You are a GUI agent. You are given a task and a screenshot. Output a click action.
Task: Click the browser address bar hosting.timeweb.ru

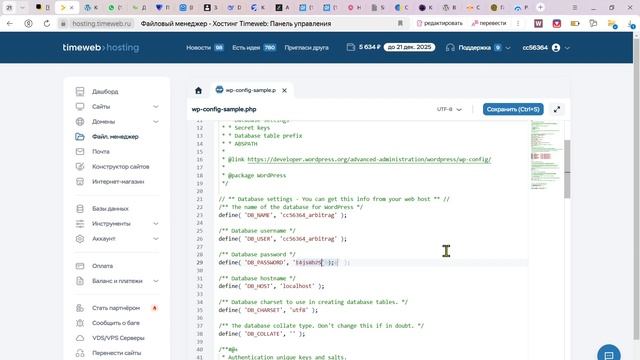[102, 24]
